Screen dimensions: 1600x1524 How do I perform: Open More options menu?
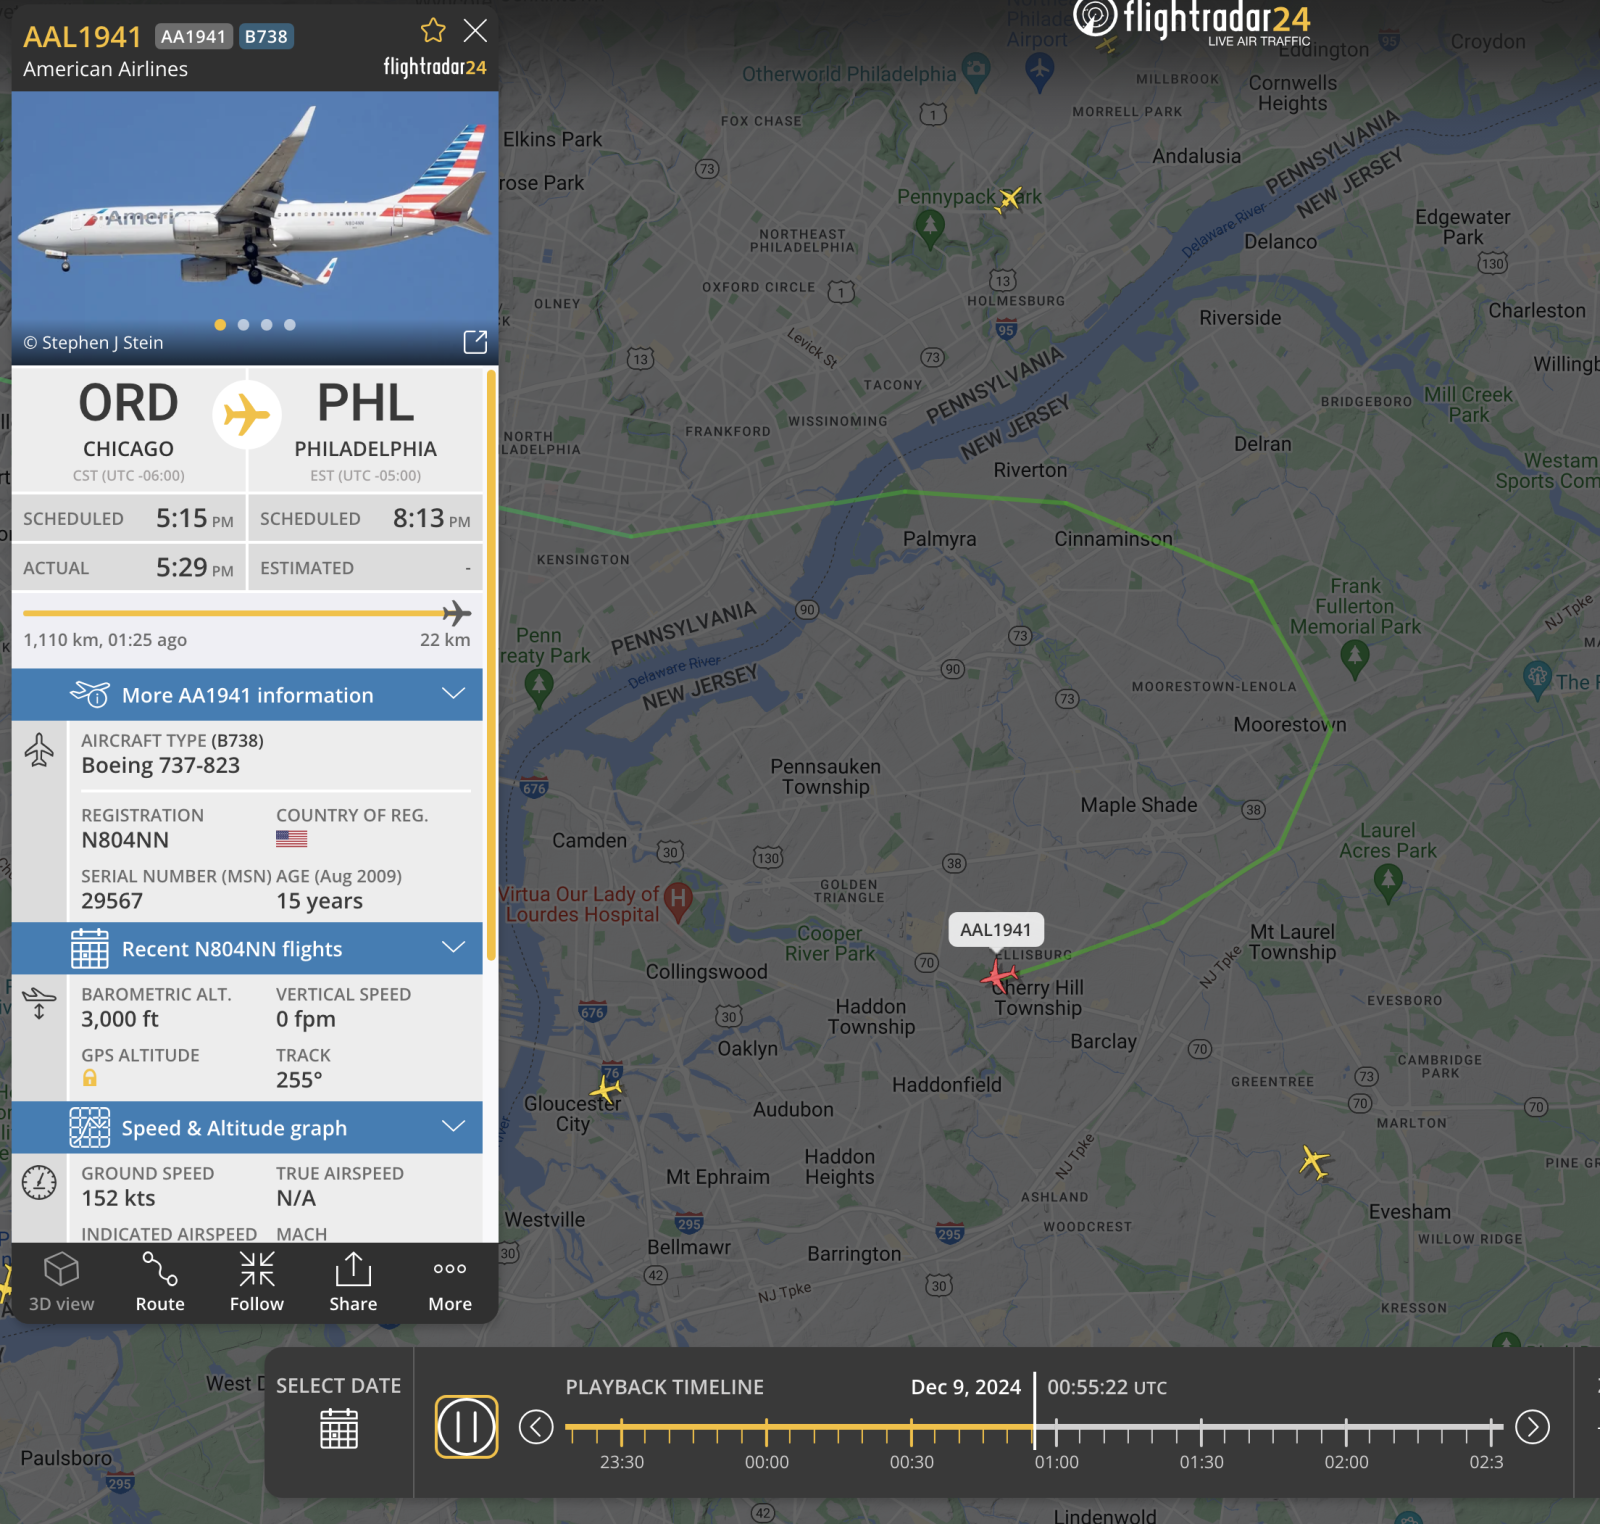[x=450, y=1282]
